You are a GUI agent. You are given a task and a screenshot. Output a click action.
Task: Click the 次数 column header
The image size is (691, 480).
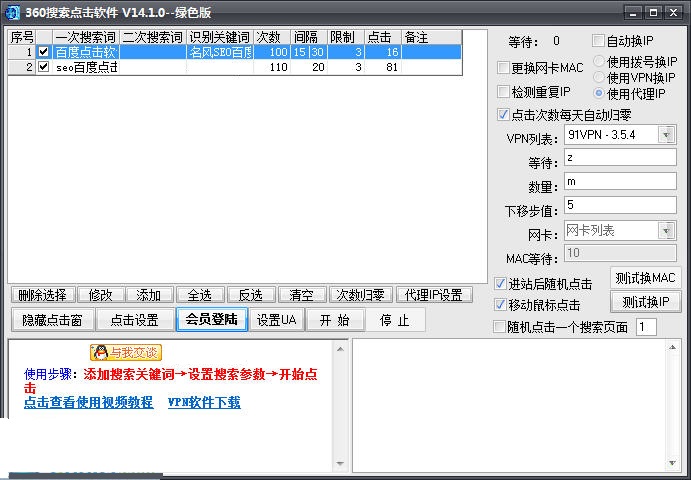tap(268, 37)
